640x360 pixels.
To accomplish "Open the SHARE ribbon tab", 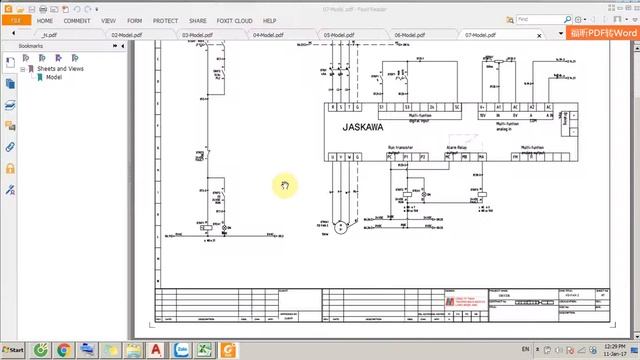I will (198, 20).
